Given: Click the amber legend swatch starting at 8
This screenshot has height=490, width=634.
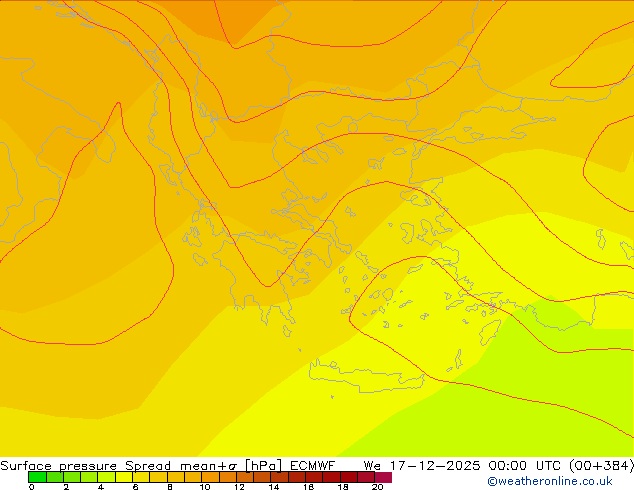Looking at the screenshot, I should (x=175, y=477).
